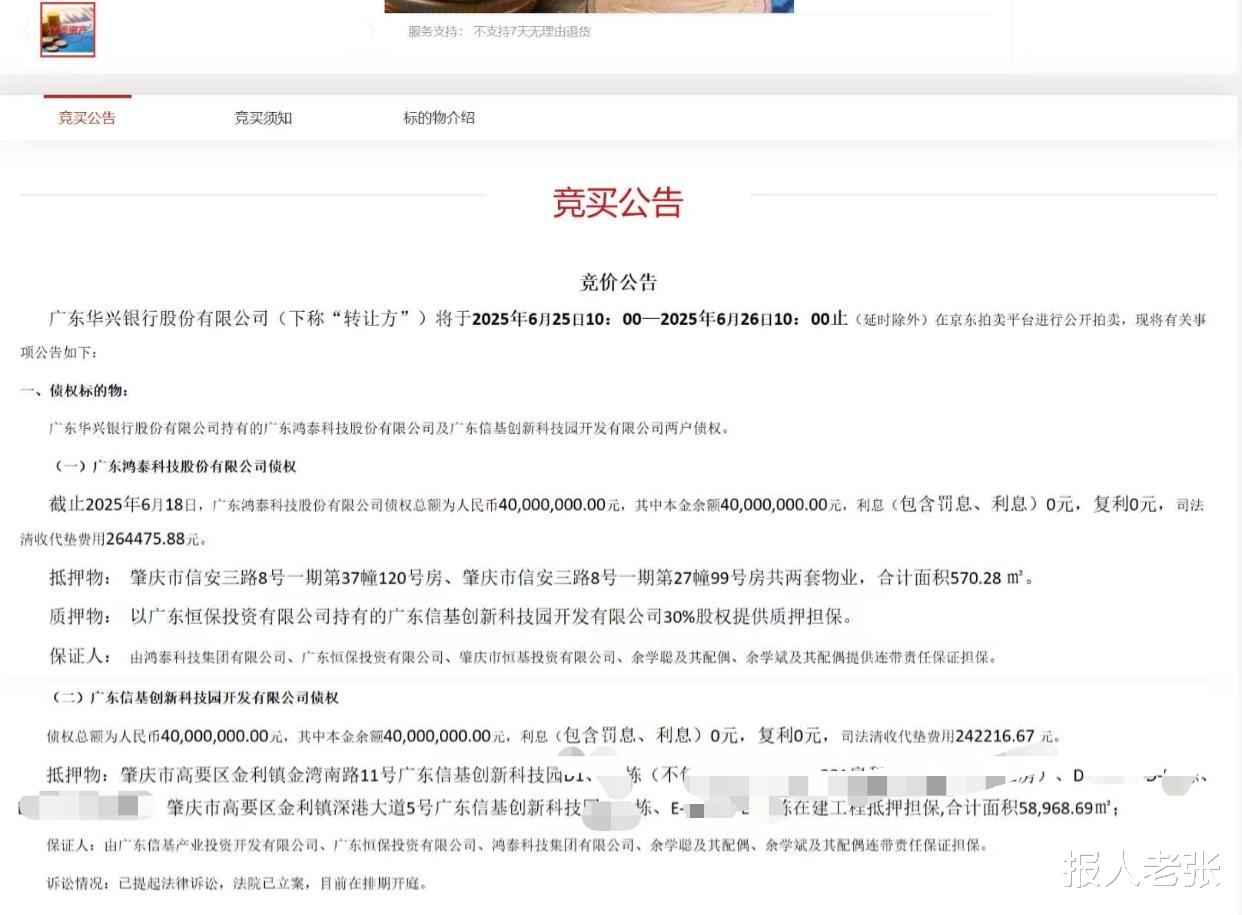Click the 一、债权标的物 section heading

(75, 390)
